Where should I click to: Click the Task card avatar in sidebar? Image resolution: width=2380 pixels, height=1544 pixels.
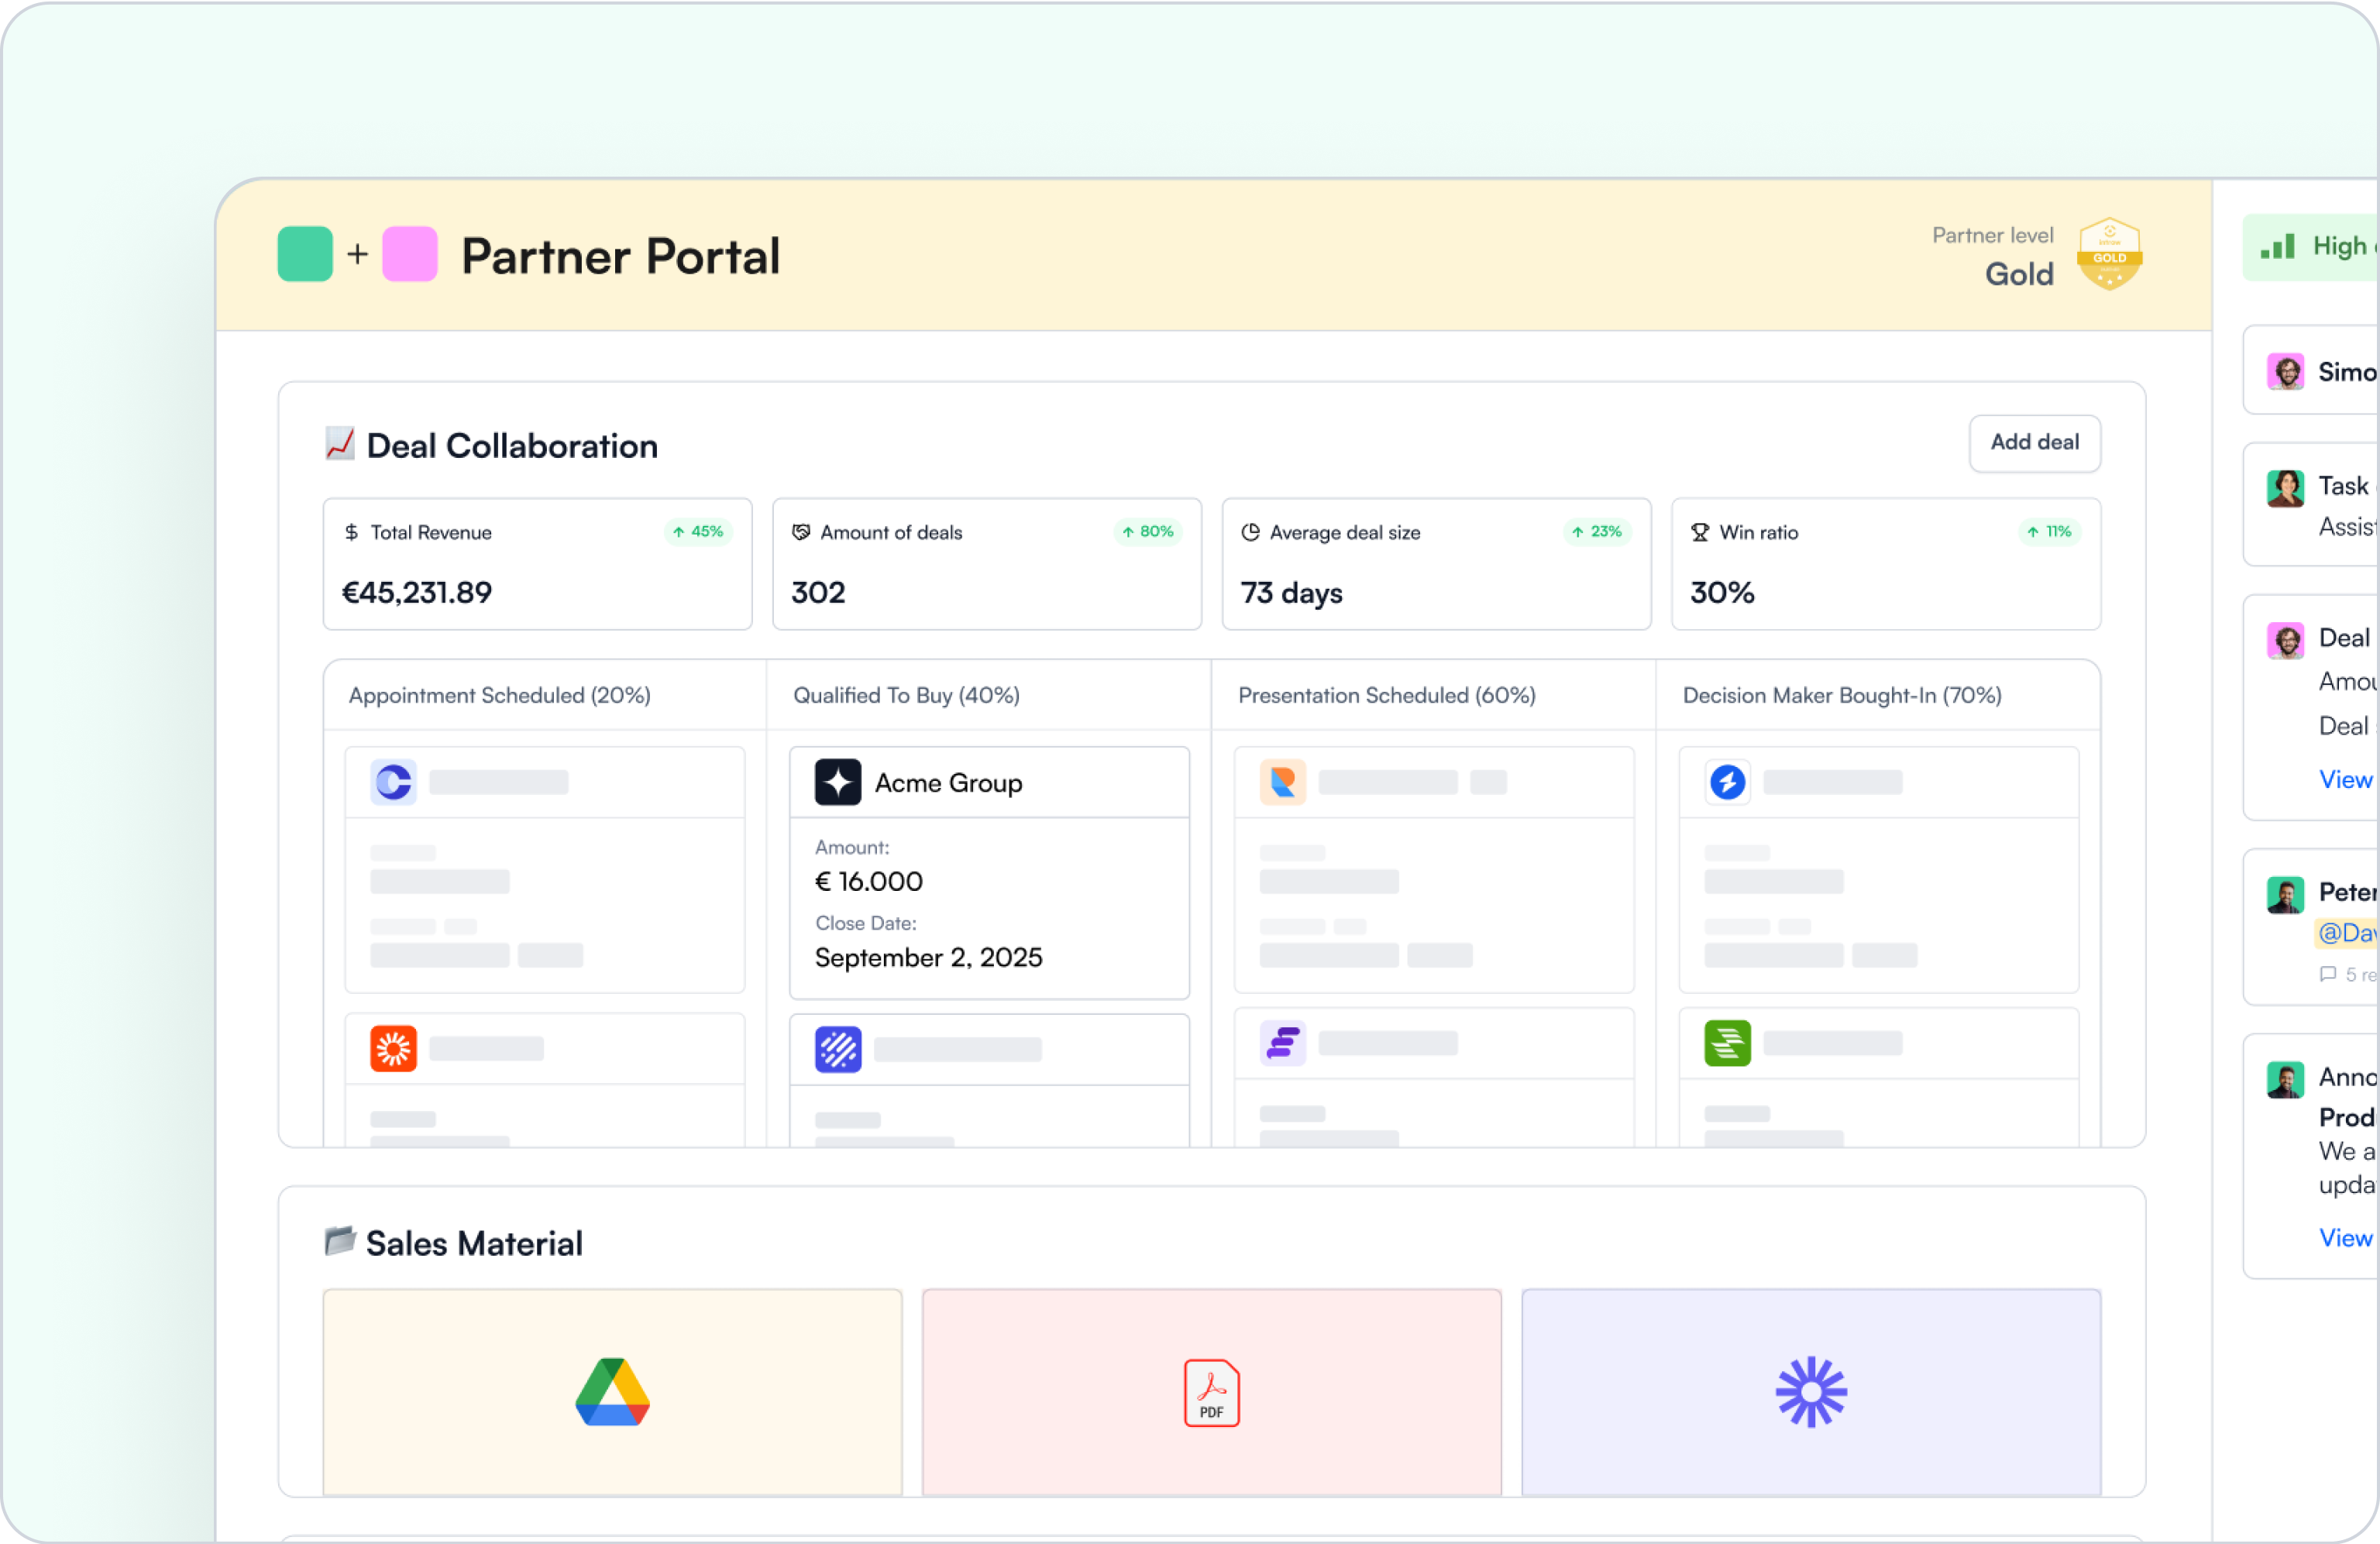(x=2285, y=489)
